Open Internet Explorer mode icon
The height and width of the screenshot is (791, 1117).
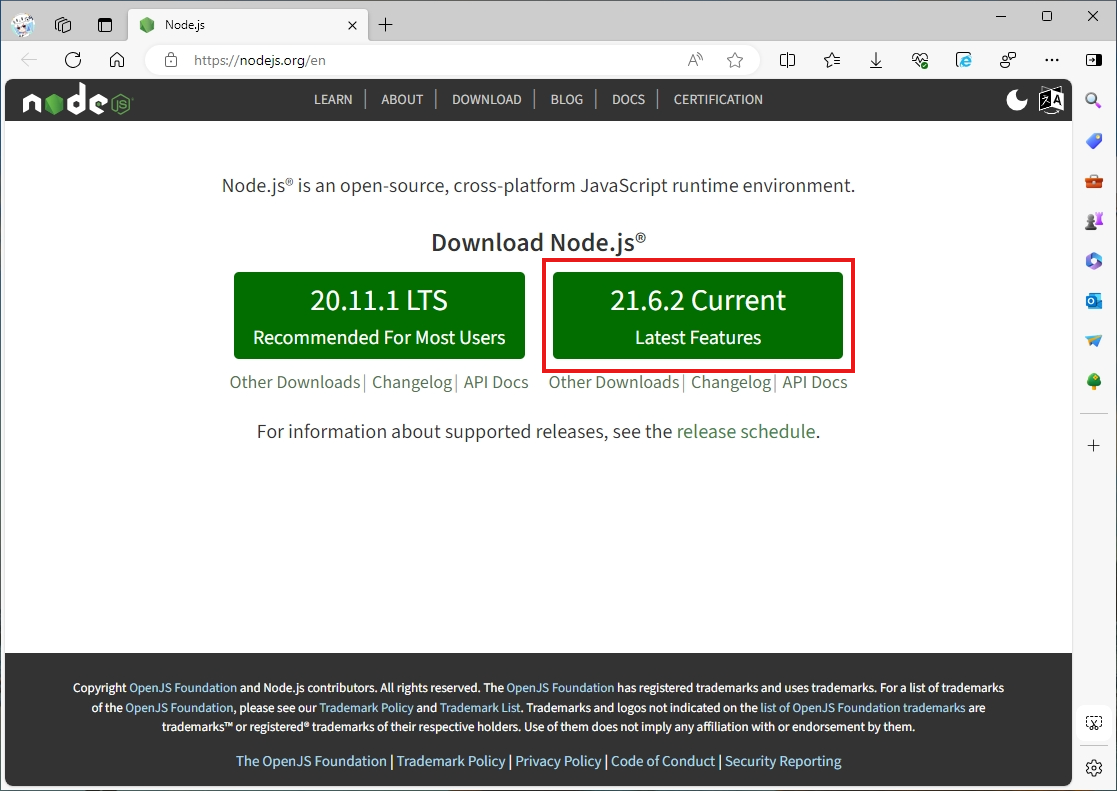(964, 60)
